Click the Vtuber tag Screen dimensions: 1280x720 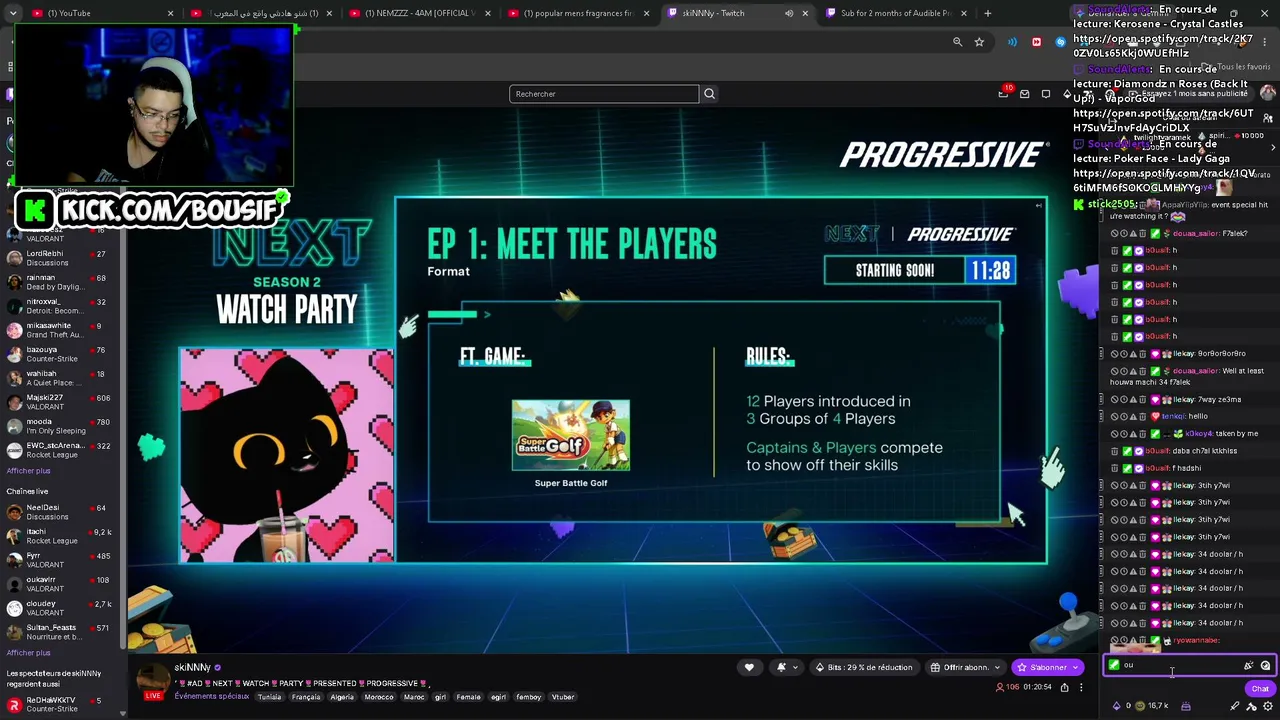coord(563,697)
